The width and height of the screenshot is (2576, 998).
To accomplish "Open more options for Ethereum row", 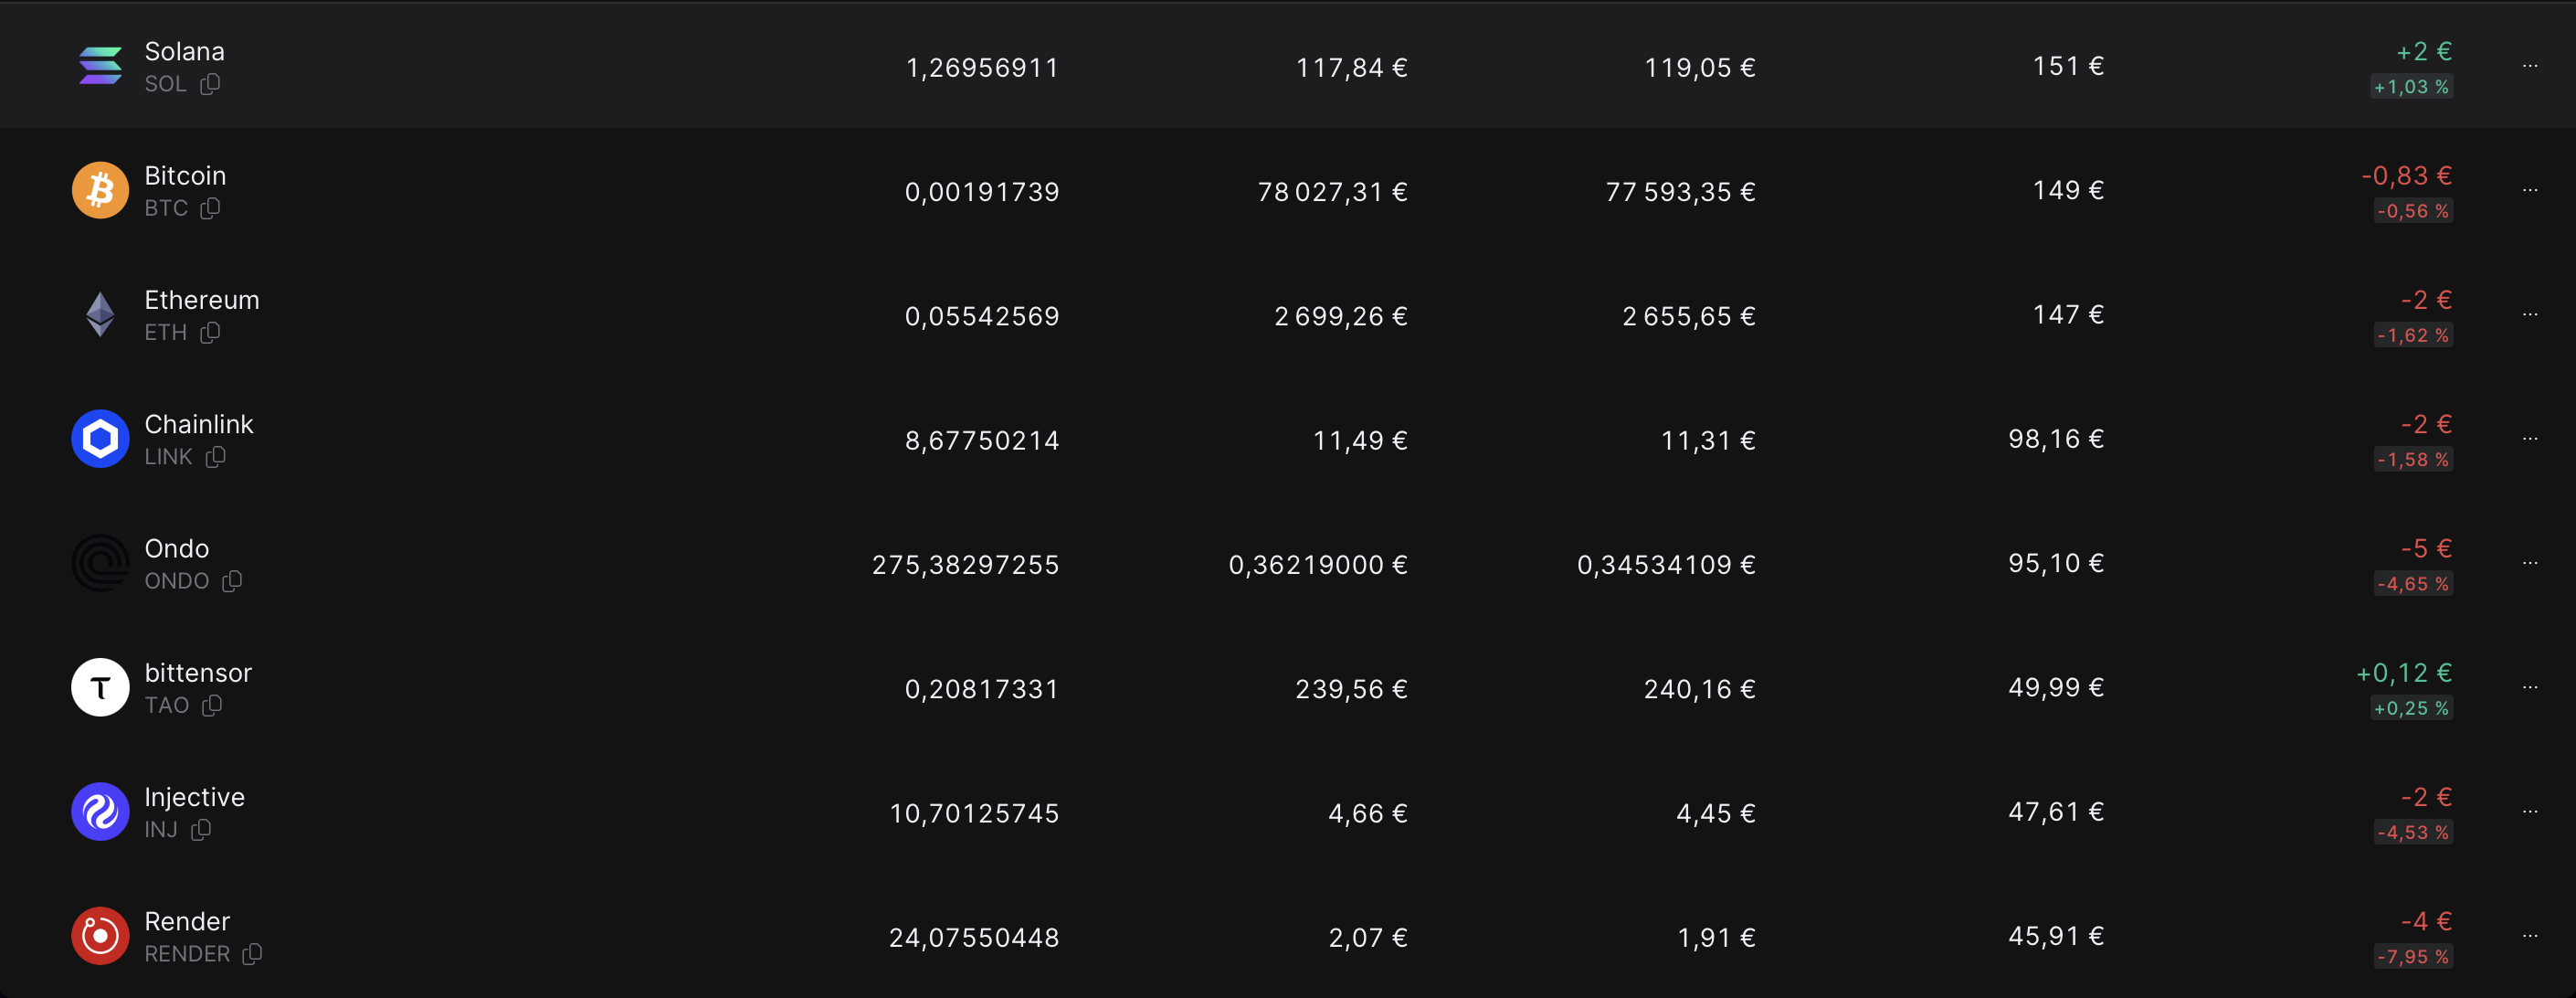I will click(2530, 314).
